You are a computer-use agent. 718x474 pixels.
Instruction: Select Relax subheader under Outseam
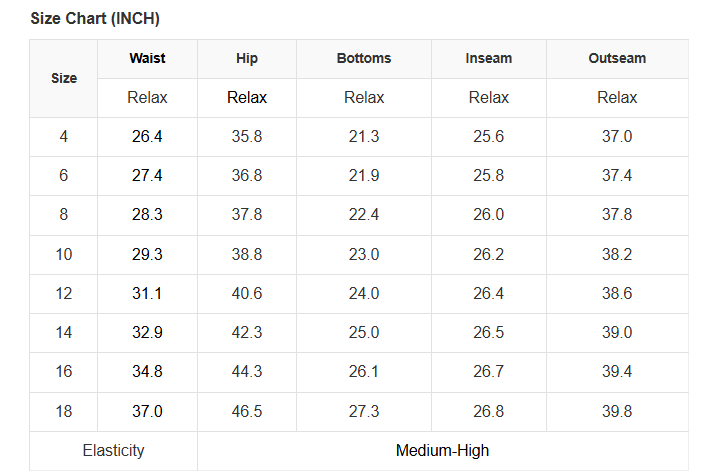pyautogui.click(x=617, y=97)
